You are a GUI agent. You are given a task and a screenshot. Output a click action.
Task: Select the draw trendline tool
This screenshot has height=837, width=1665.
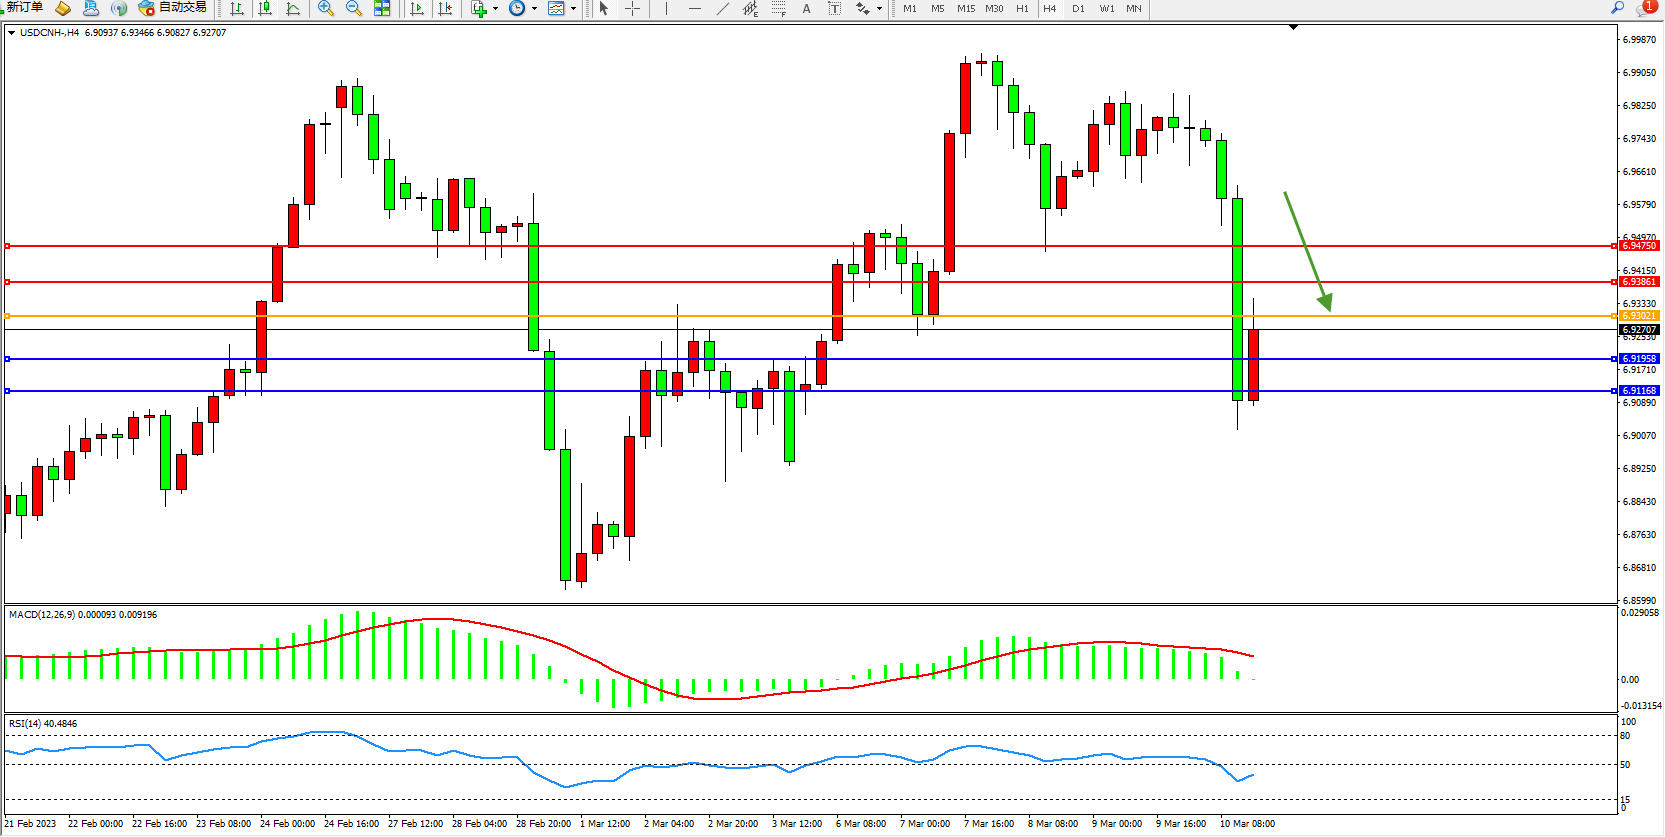pos(723,9)
